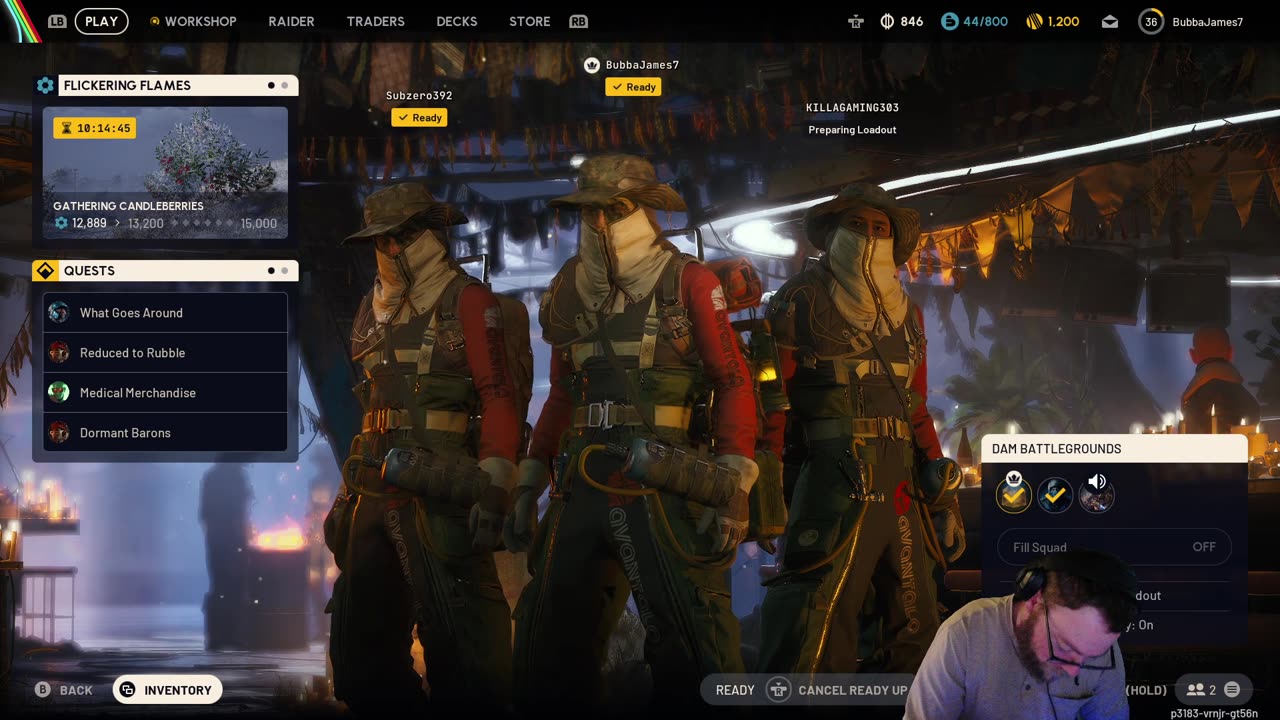The width and height of the screenshot is (1280, 720).
Task: Open the Gathering Candleberries event card
Action: (165, 173)
